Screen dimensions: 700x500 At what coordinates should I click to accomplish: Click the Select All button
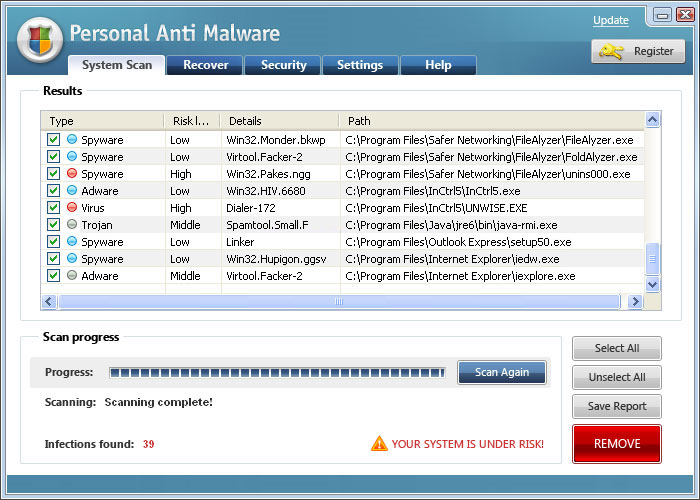click(617, 348)
